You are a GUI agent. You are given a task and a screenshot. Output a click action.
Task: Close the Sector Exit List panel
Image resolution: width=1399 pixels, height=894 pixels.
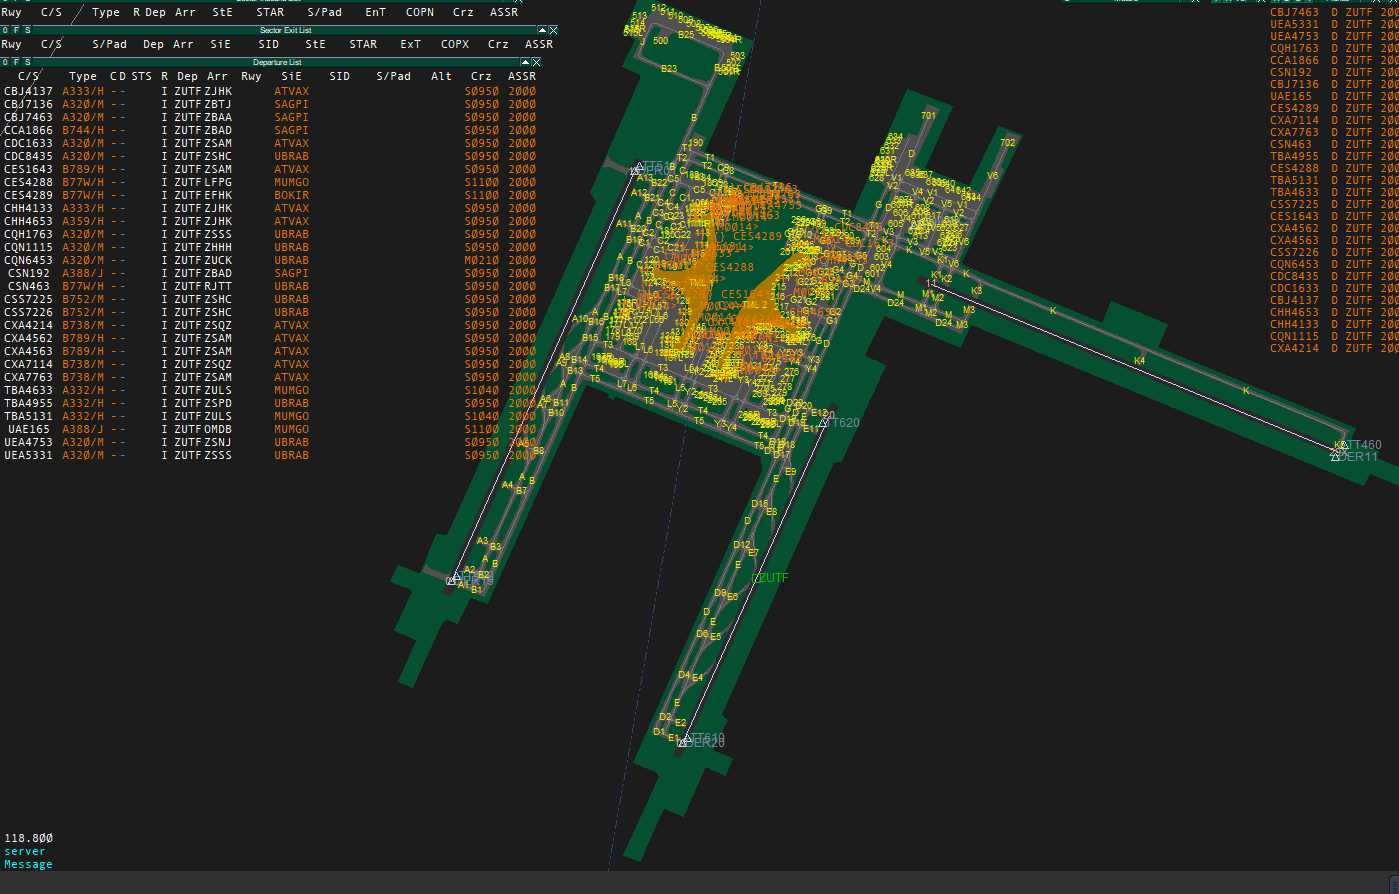coord(551,31)
